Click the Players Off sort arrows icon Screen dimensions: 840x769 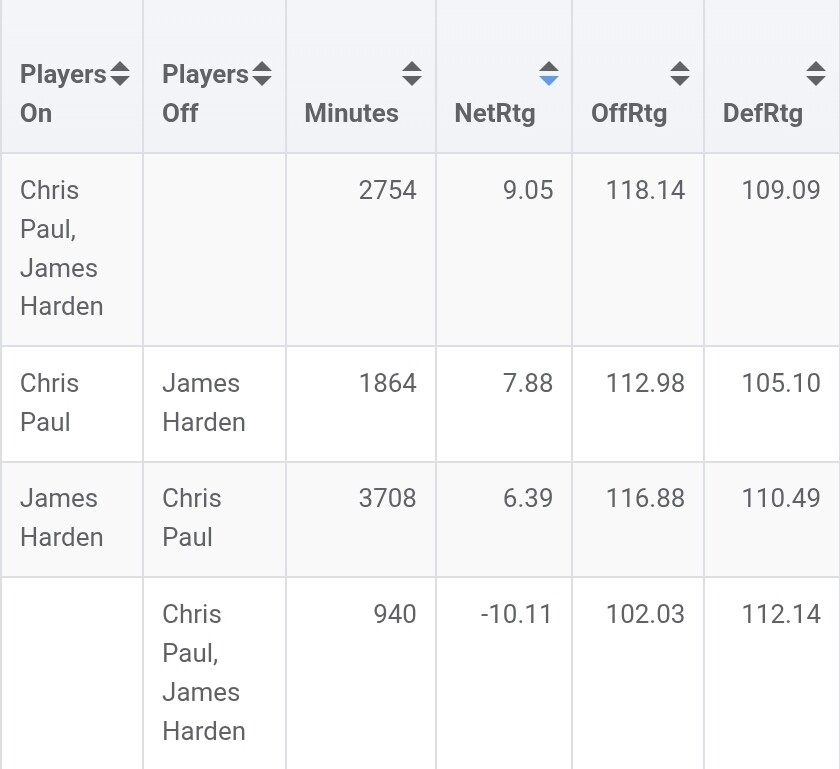tap(262, 73)
